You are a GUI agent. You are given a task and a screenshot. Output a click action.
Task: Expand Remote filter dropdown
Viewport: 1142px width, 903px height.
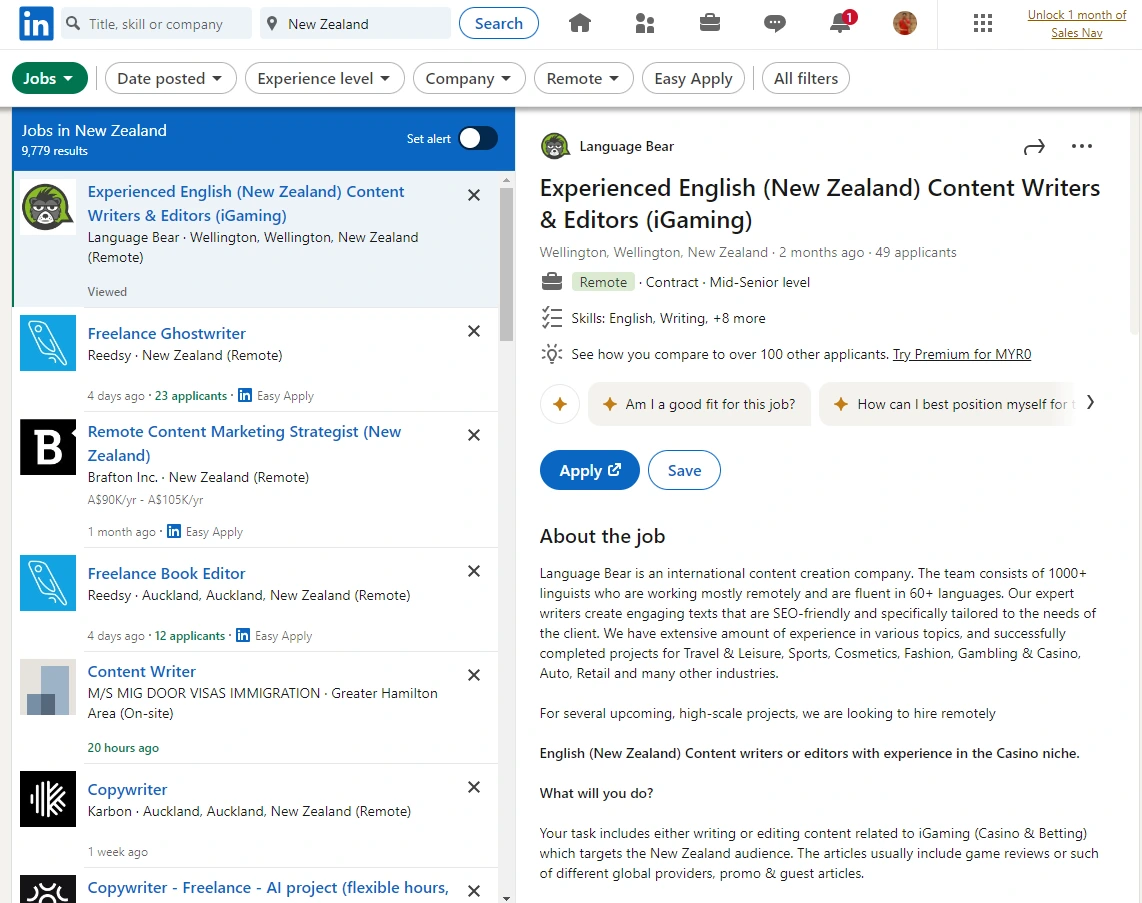point(583,79)
